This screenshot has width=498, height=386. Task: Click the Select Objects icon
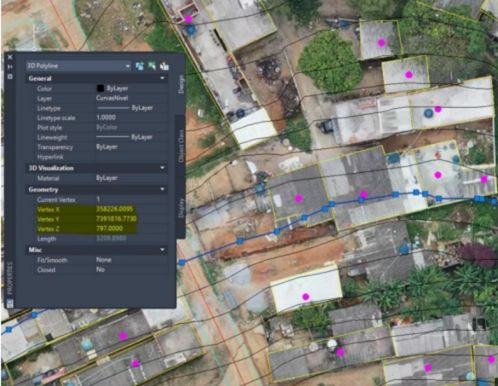(152, 66)
